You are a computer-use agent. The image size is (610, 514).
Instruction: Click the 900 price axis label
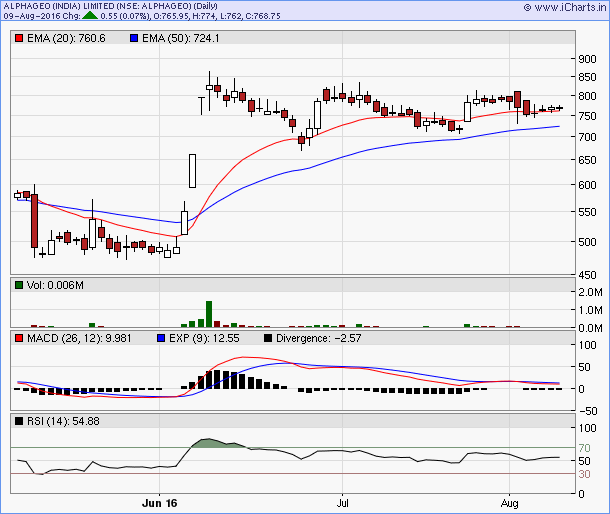[x=587, y=59]
